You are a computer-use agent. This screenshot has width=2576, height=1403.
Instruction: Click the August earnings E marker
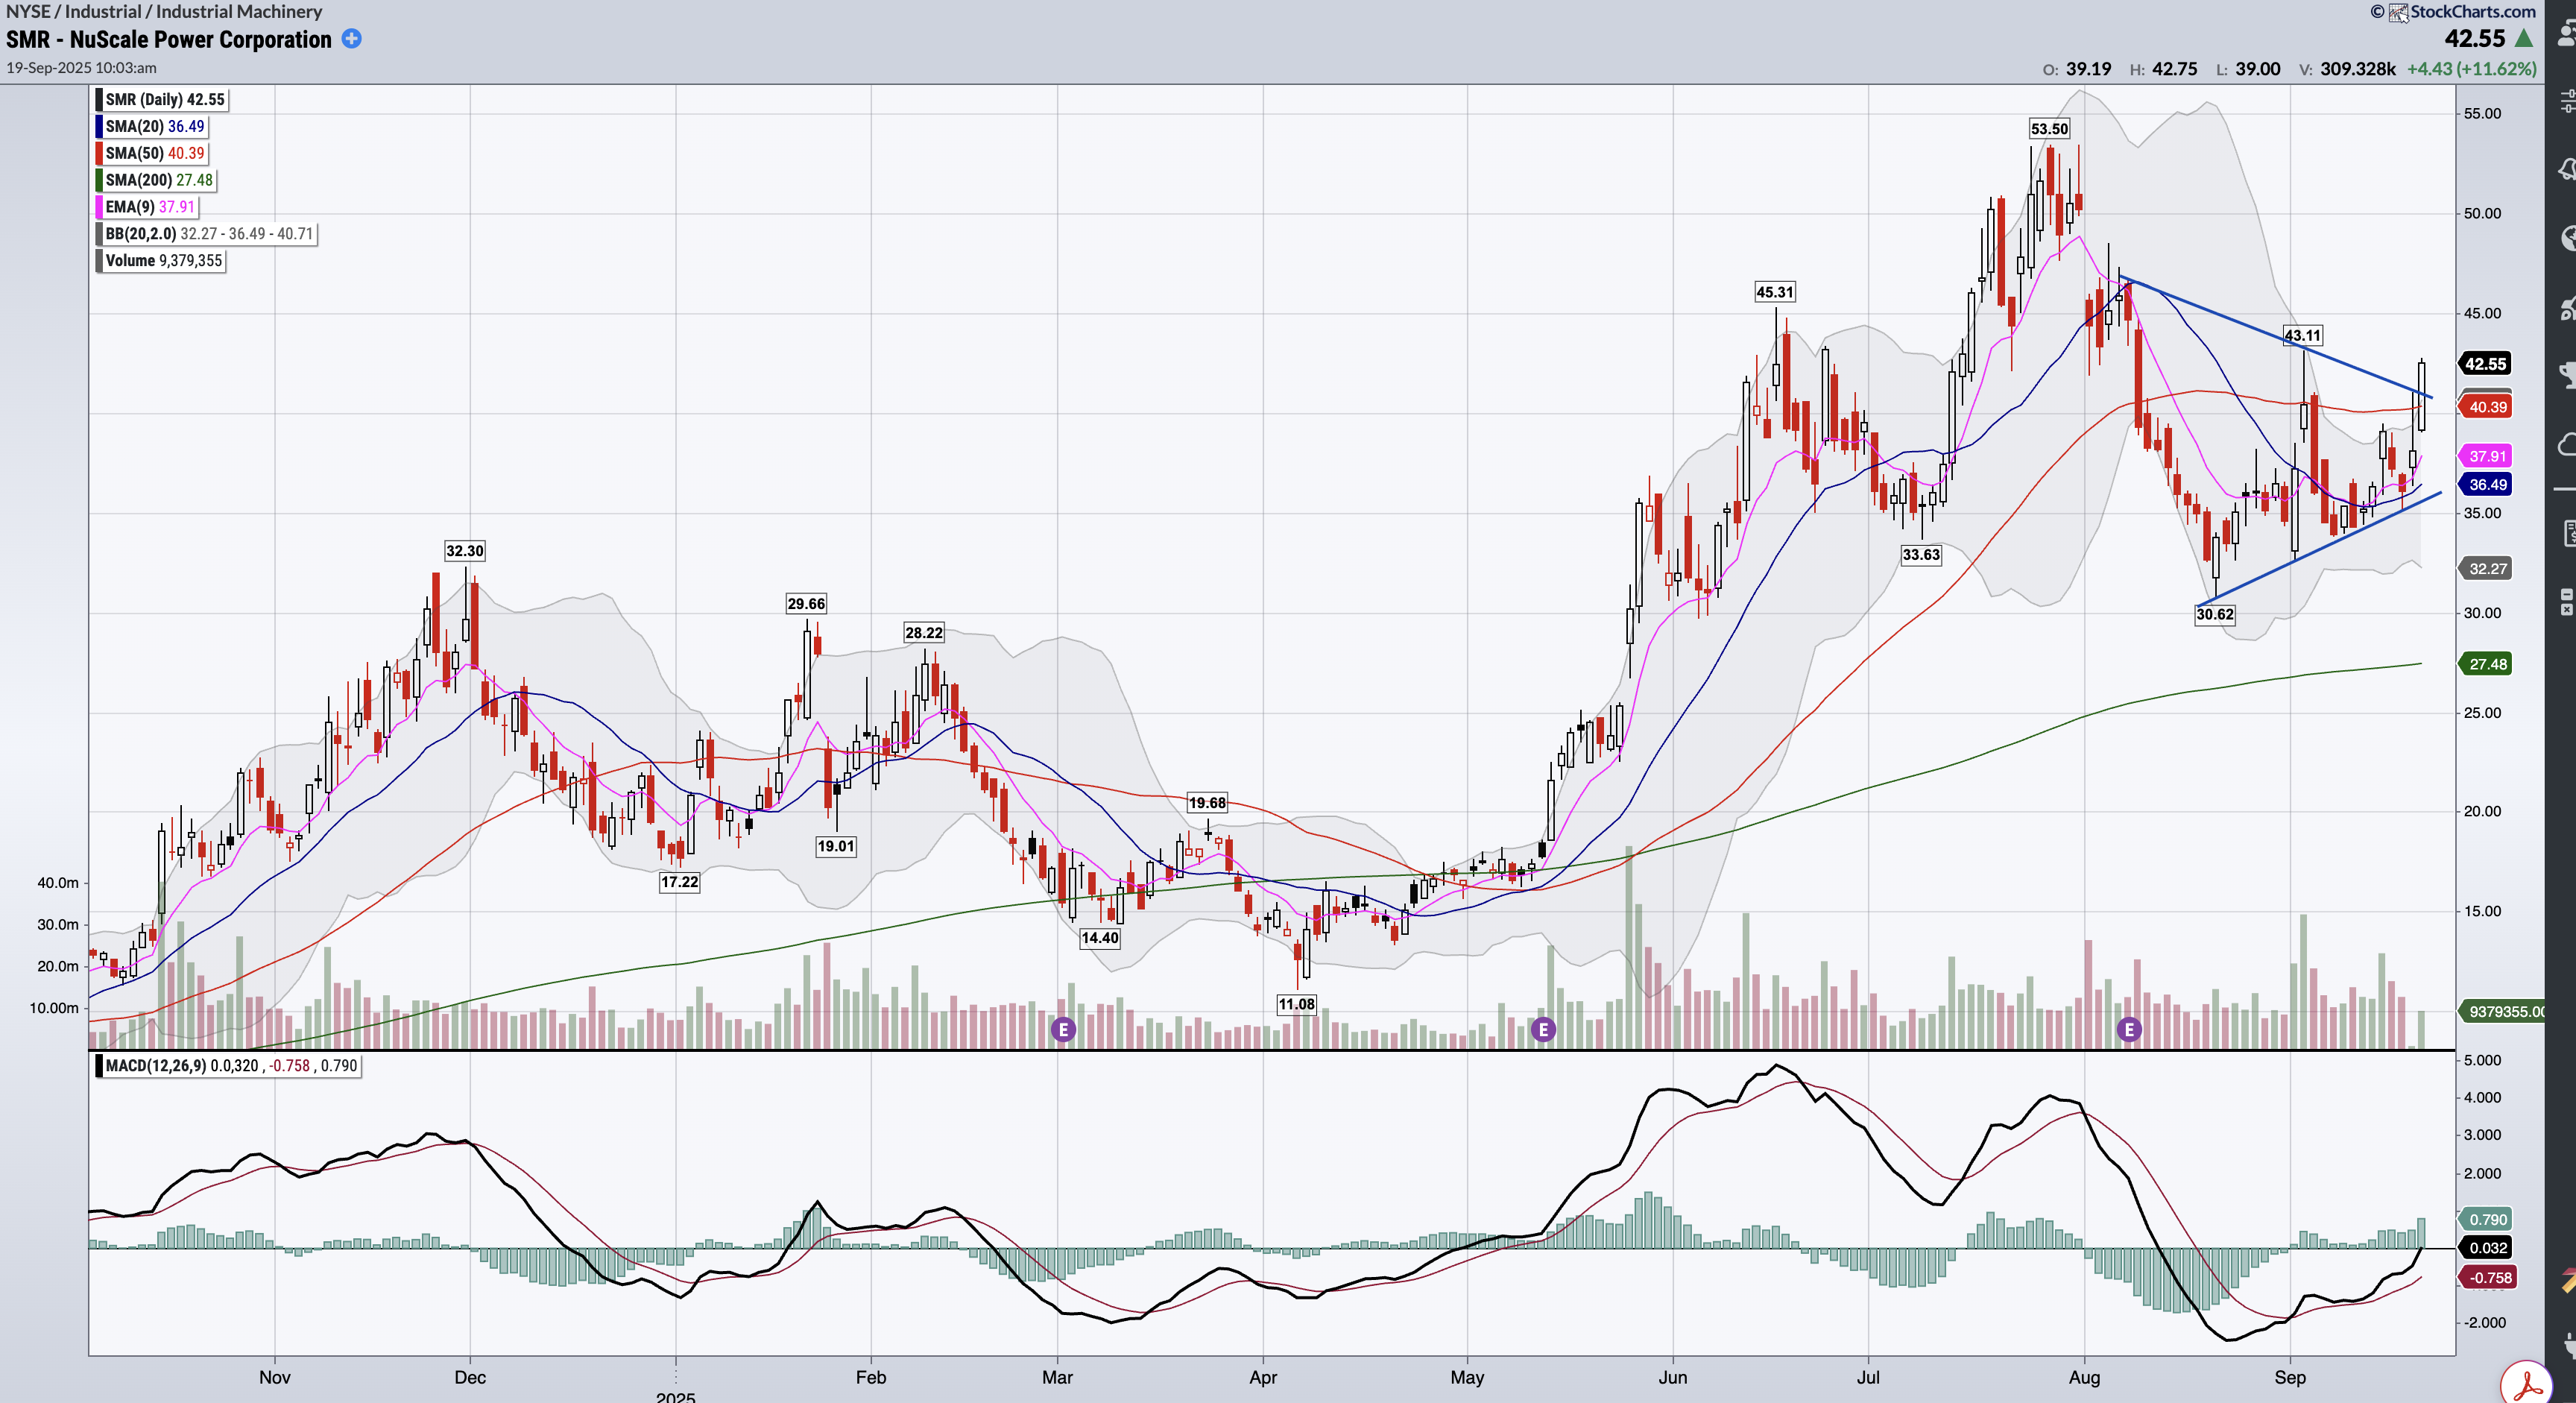click(x=2129, y=1029)
